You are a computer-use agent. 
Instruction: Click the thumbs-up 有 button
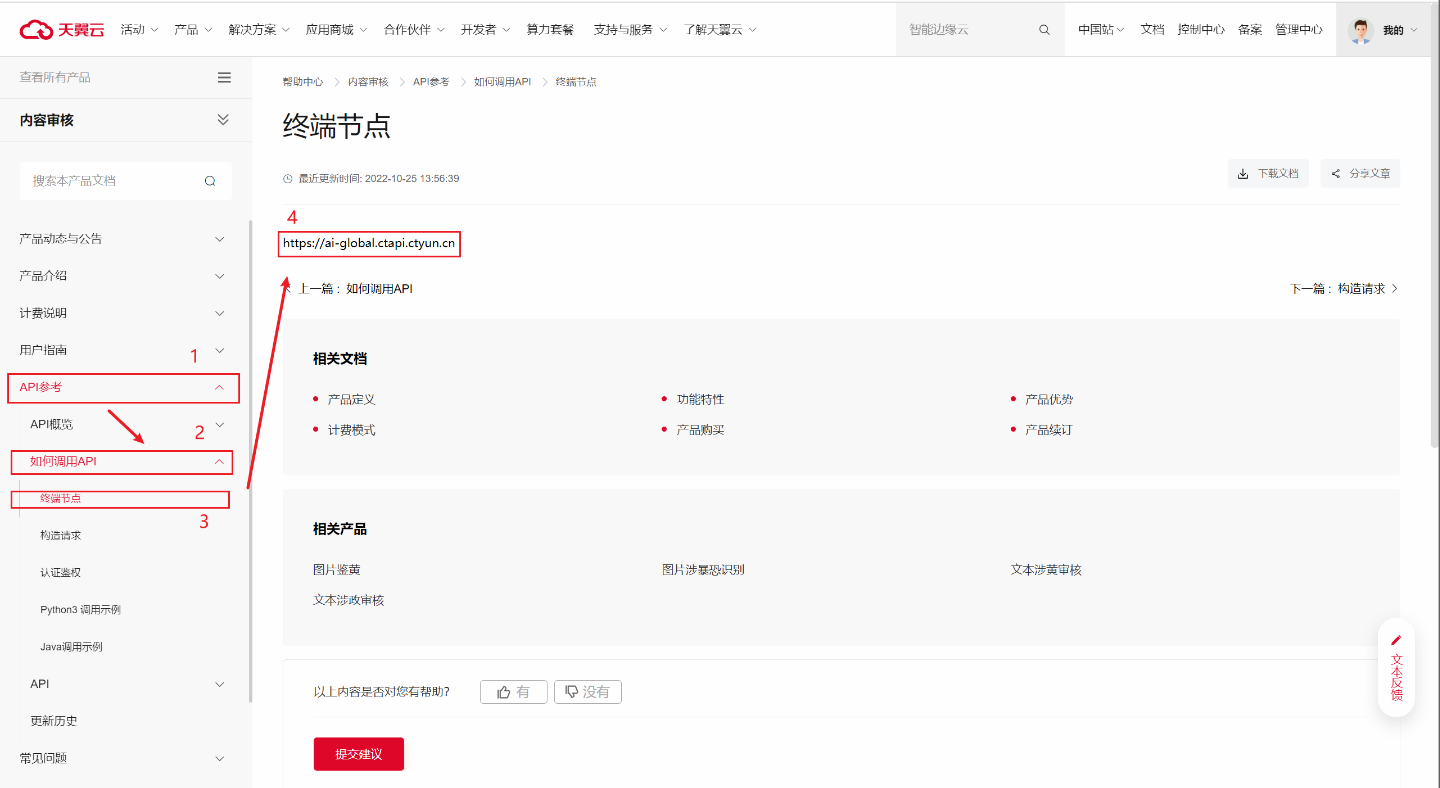point(513,692)
